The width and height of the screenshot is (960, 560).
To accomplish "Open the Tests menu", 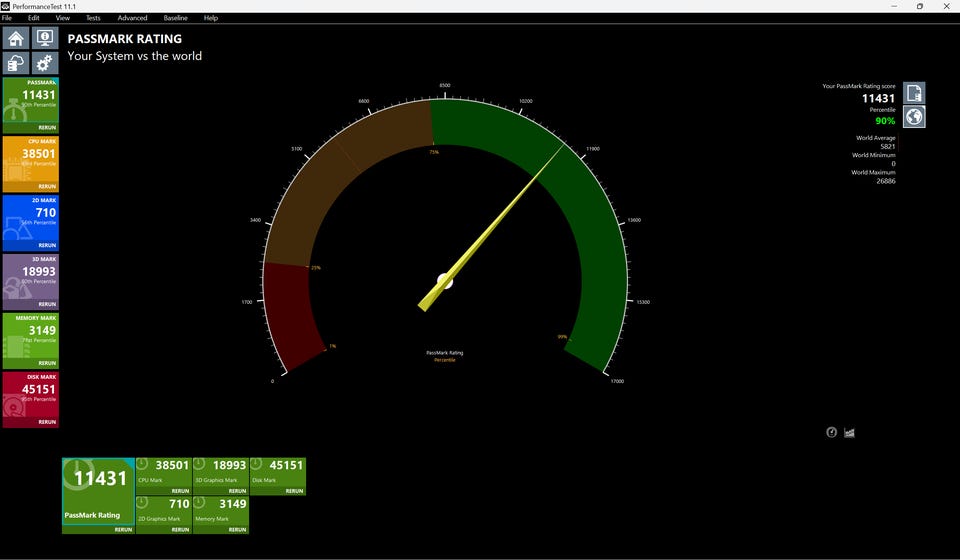I will click(x=93, y=18).
